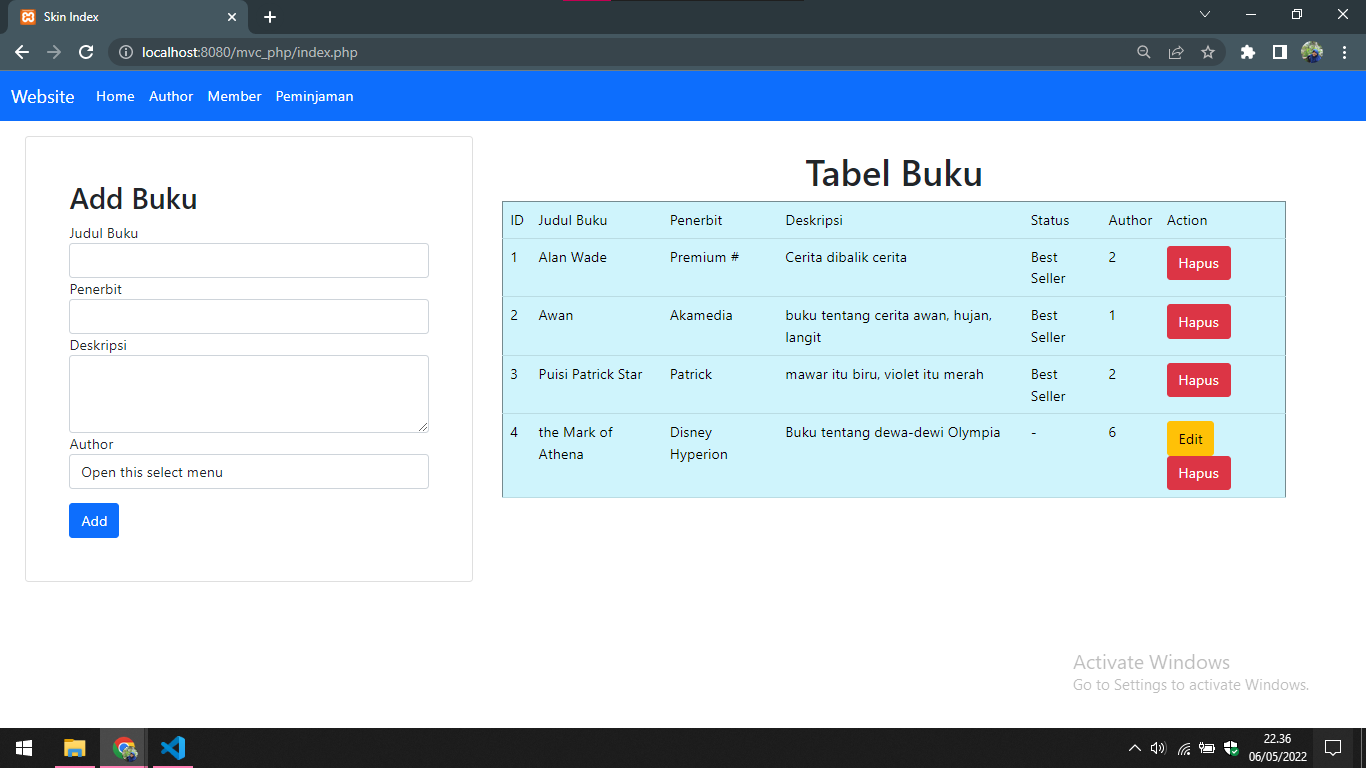
Task: Click the Judul Buku input field
Action: [x=248, y=260]
